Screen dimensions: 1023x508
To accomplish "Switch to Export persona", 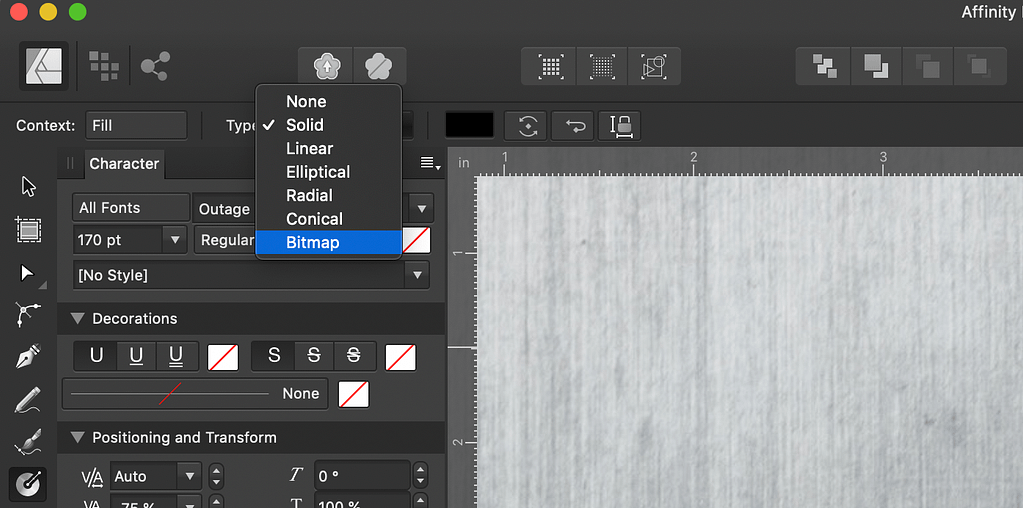I will coord(155,66).
